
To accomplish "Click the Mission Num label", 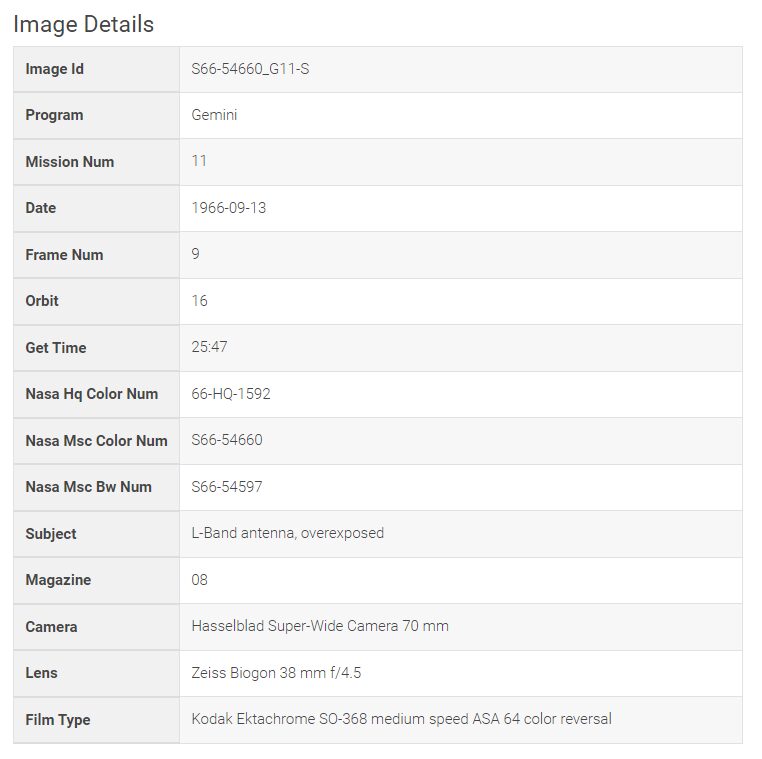I will 69,162.
